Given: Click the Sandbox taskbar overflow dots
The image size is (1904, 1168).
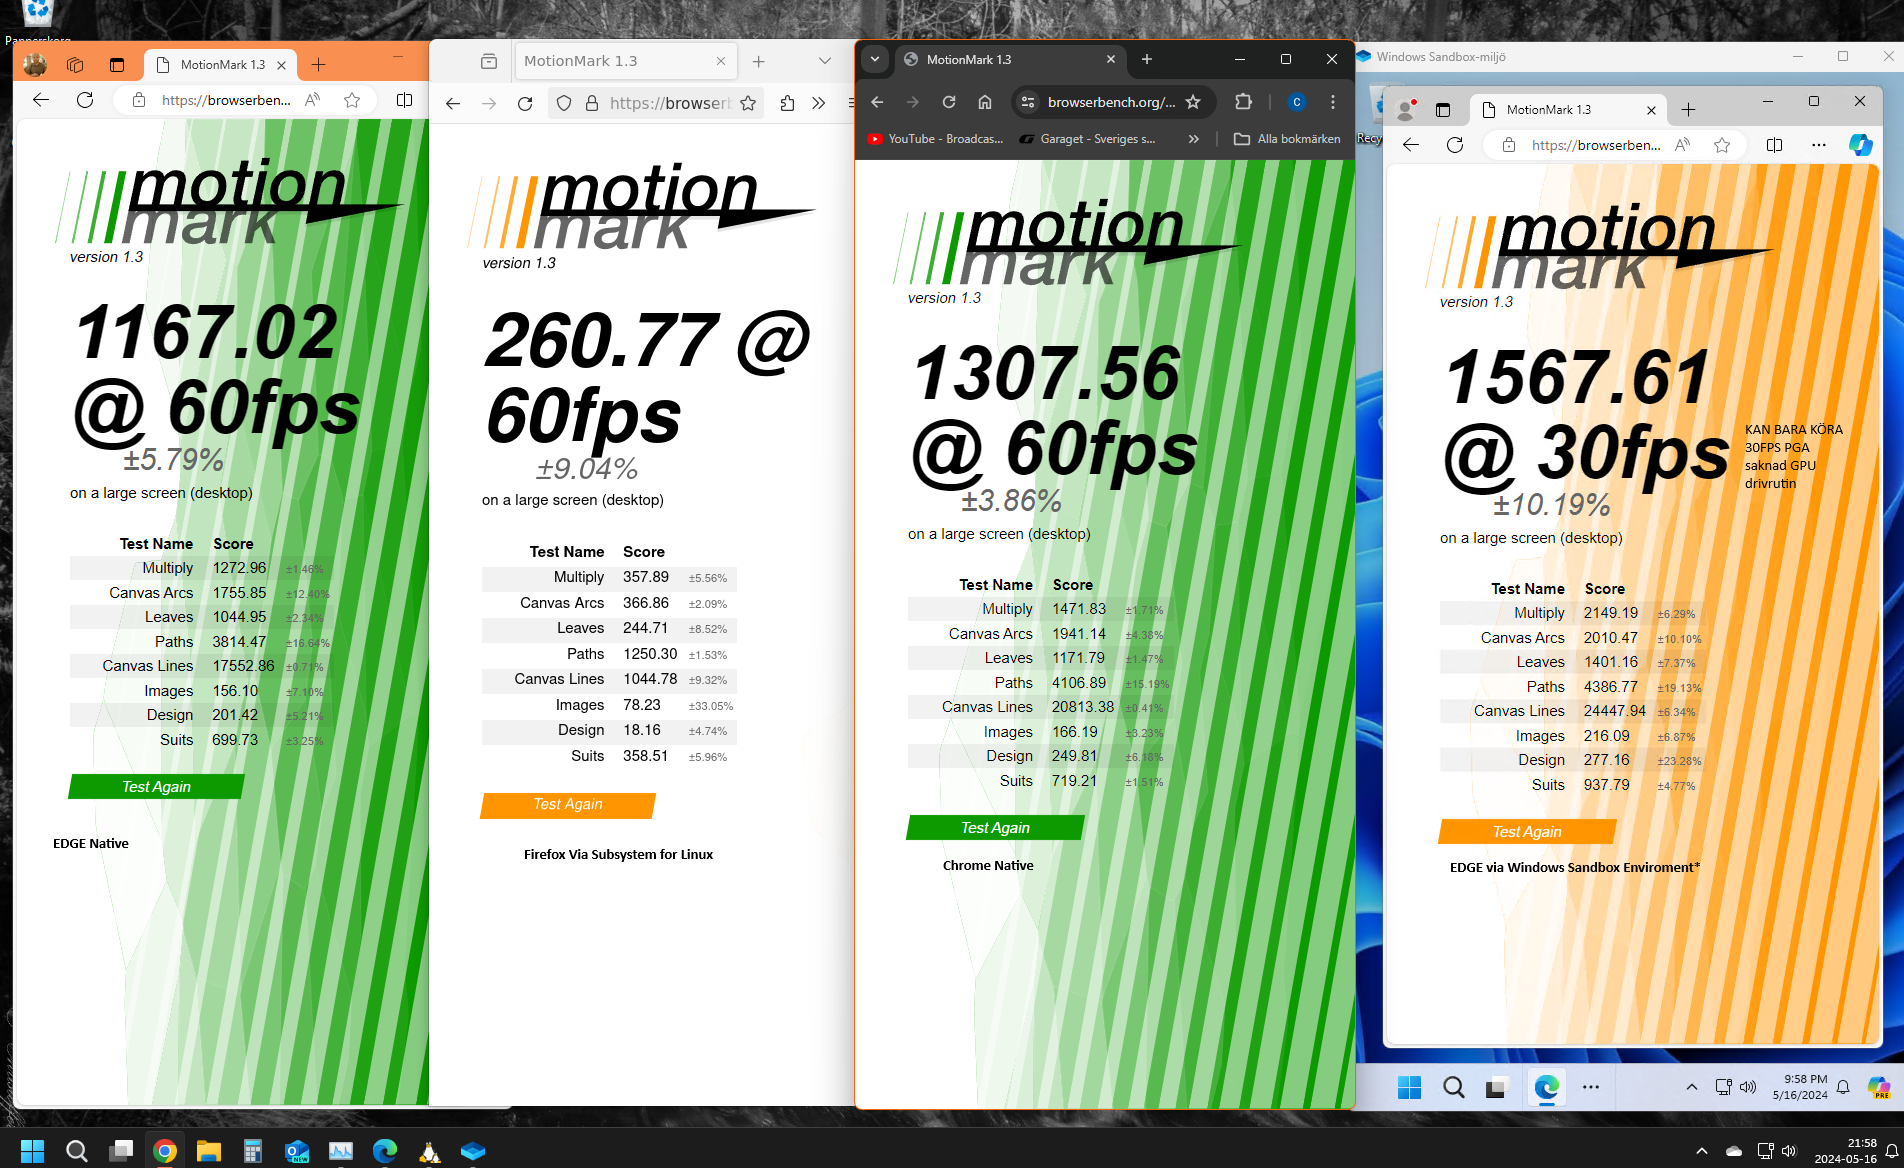Looking at the screenshot, I should [x=1591, y=1087].
